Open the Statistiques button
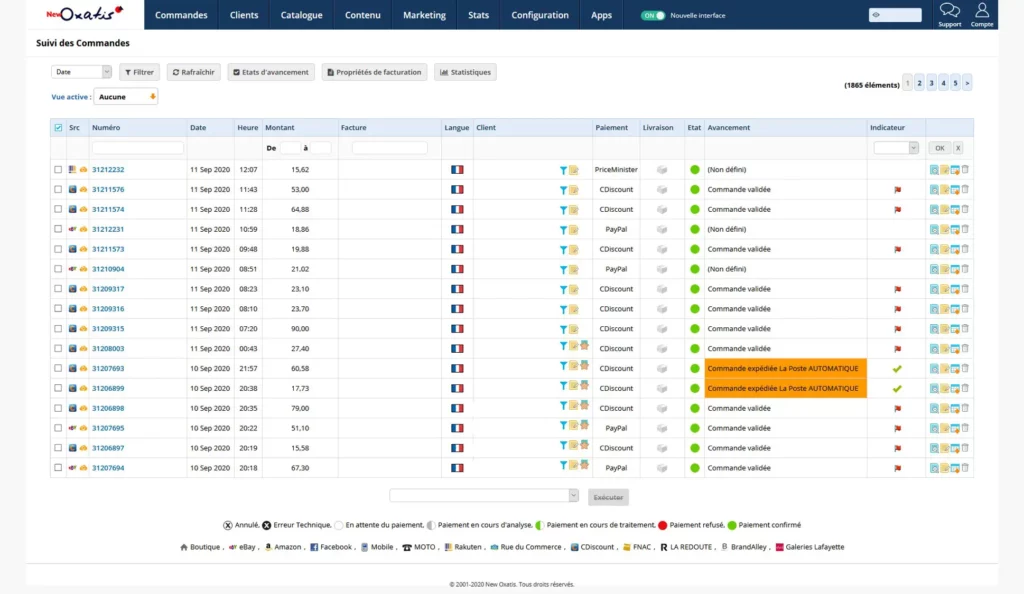This screenshot has width=1024, height=594. pos(466,72)
